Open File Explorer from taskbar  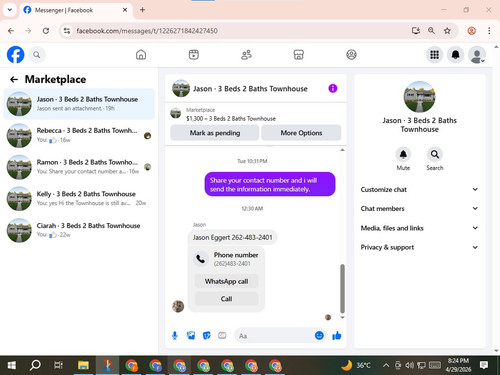(83, 366)
